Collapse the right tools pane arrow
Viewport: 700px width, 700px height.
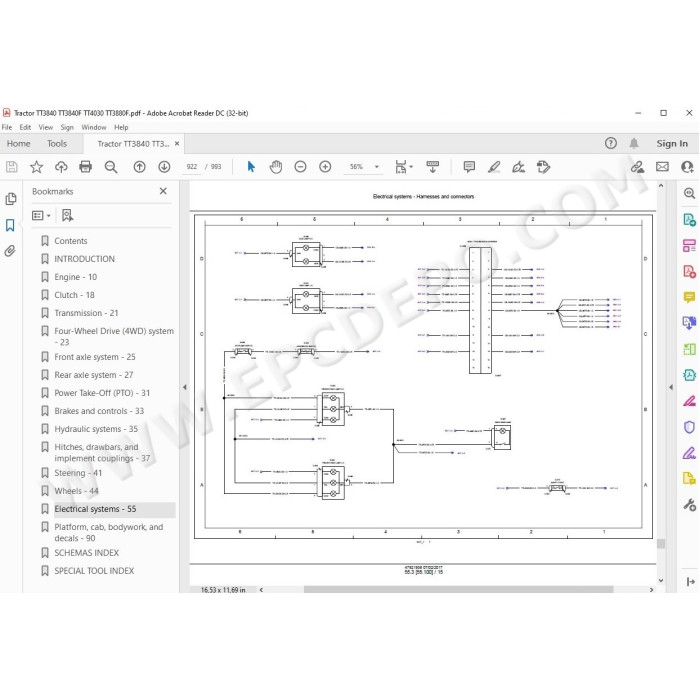[671, 387]
